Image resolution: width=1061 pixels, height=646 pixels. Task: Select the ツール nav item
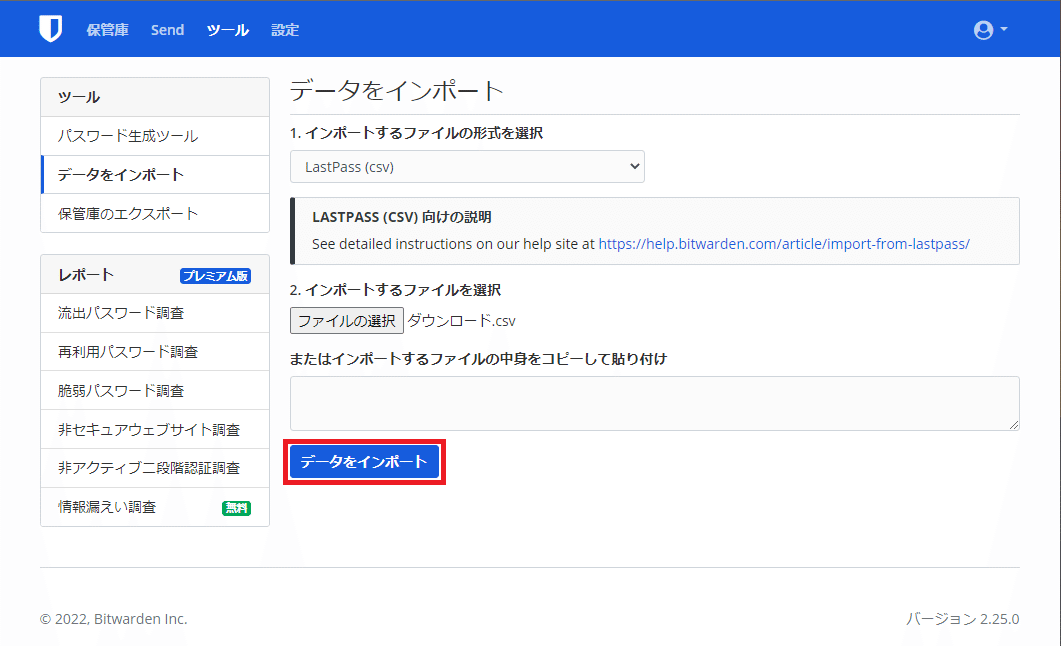point(228,30)
